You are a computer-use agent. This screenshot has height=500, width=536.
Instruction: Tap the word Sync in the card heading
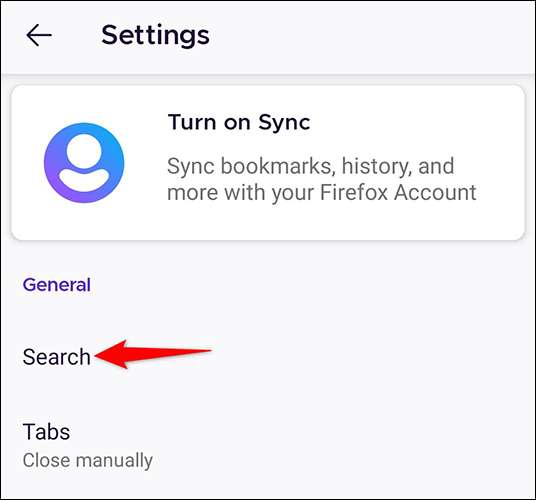click(x=284, y=122)
